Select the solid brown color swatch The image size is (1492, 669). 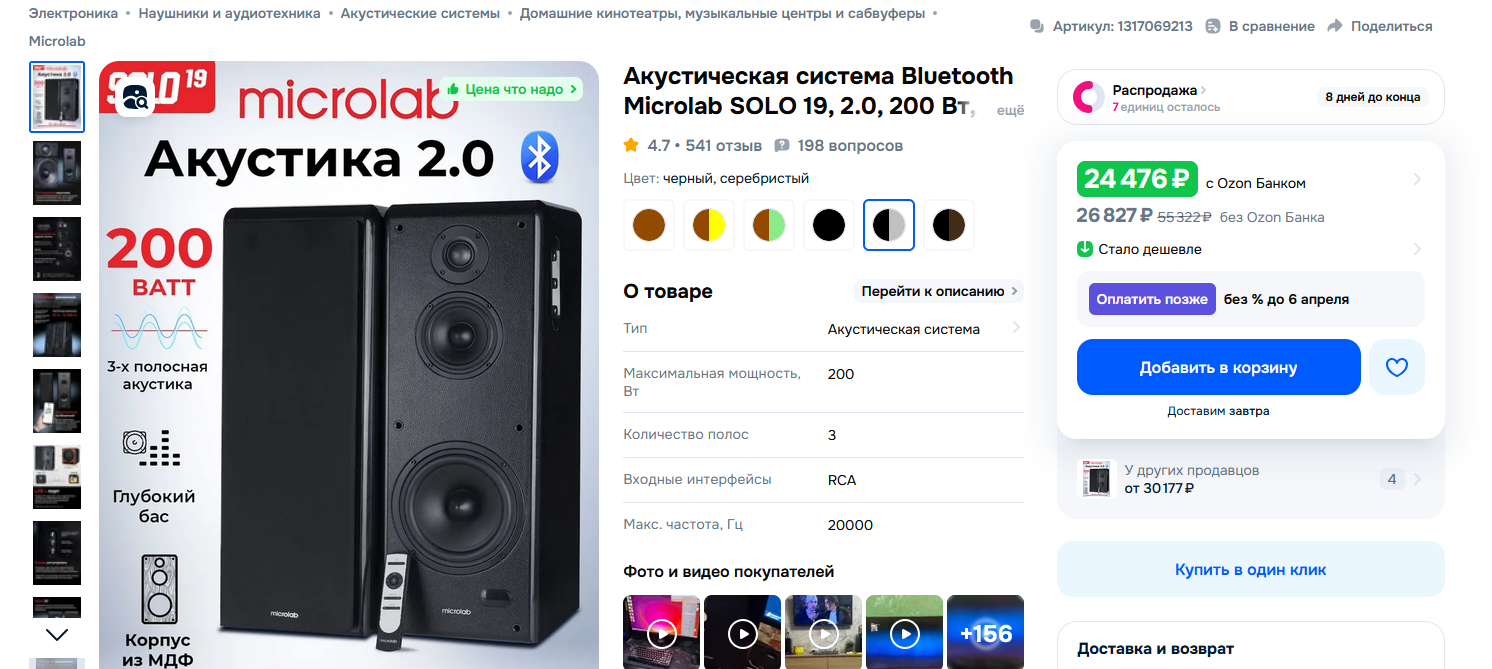[649, 225]
